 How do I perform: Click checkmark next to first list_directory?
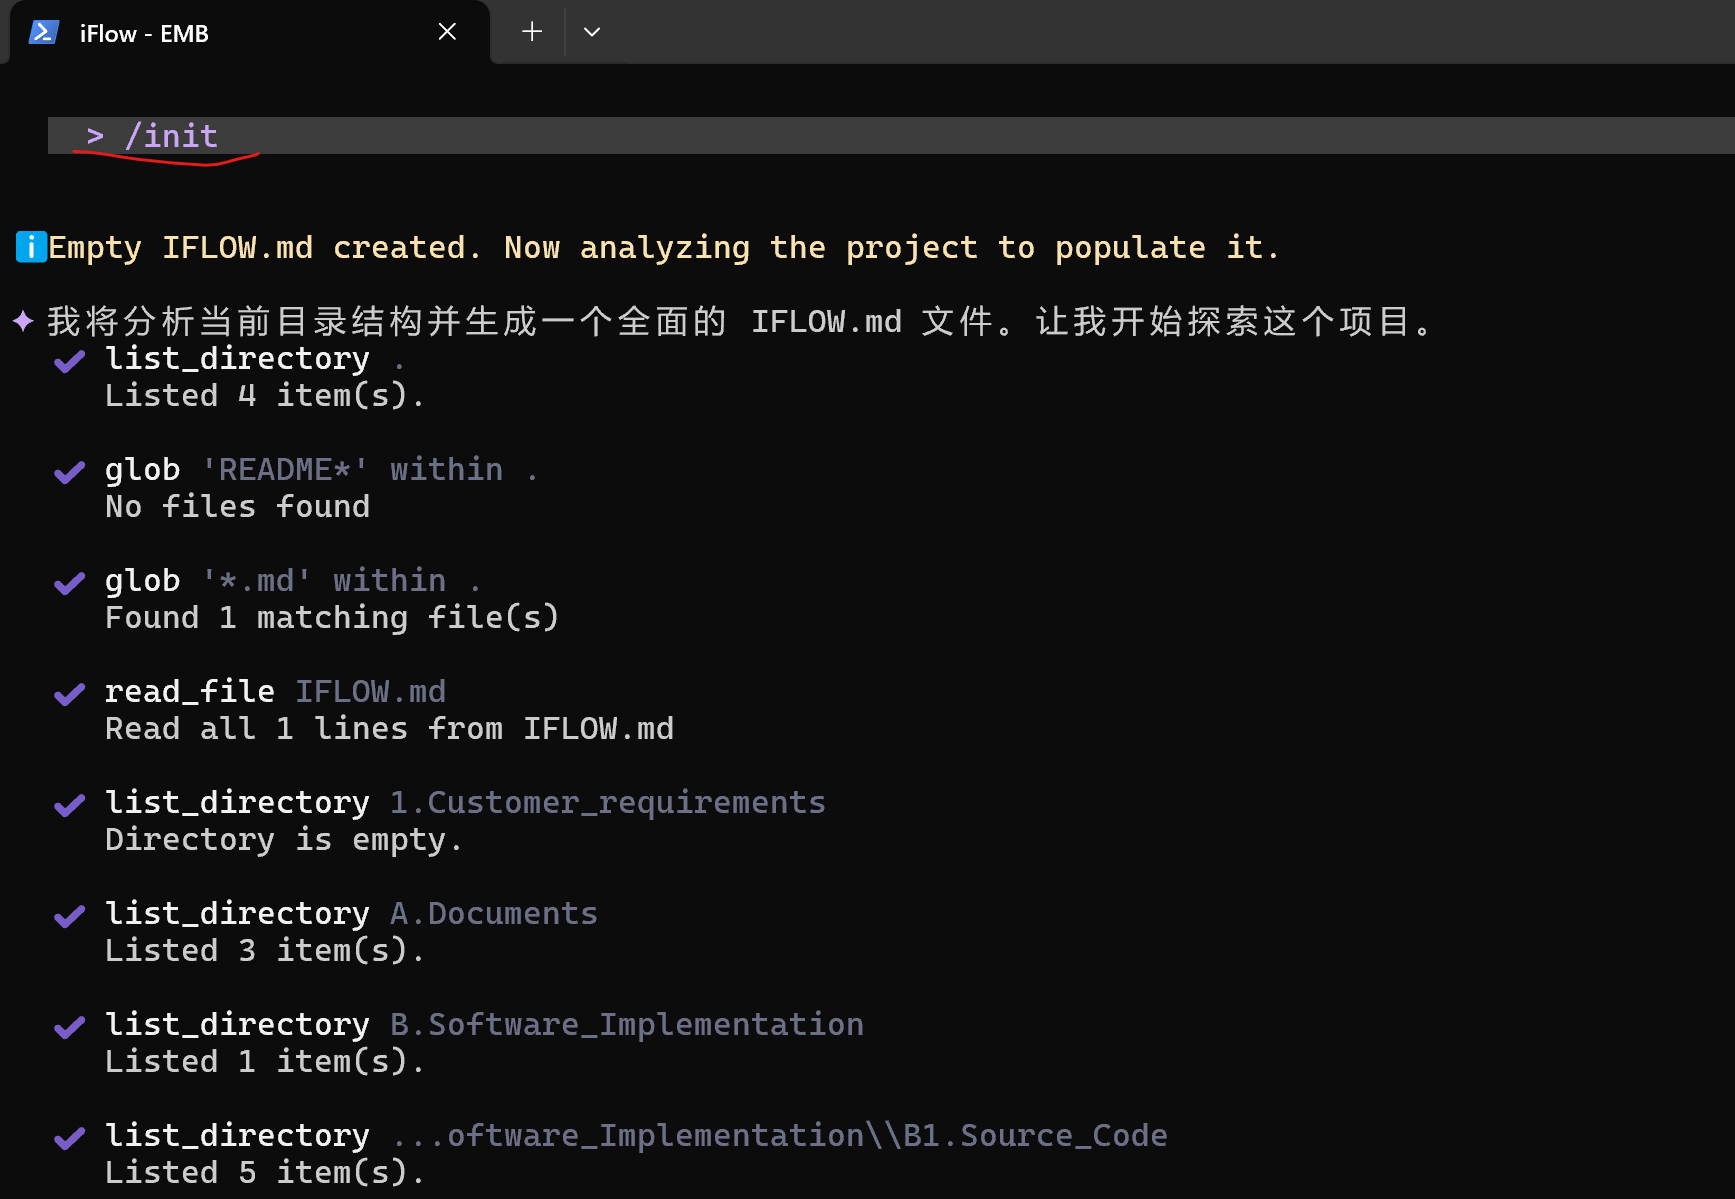(69, 361)
